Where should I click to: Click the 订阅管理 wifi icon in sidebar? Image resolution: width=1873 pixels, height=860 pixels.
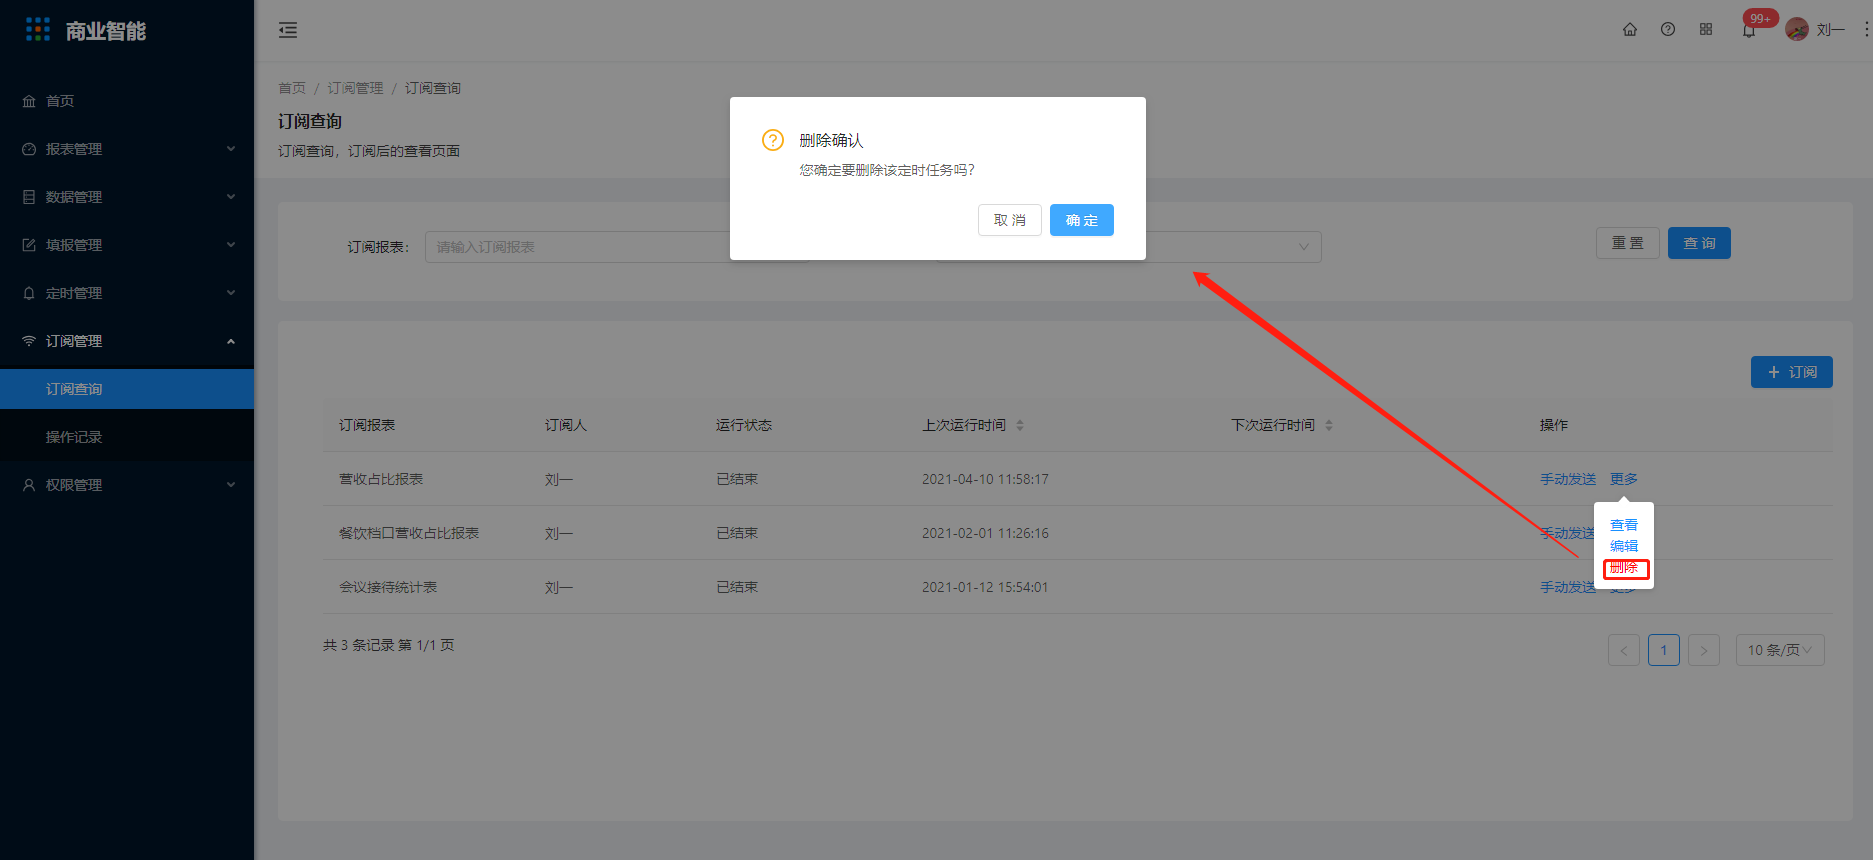pos(29,341)
